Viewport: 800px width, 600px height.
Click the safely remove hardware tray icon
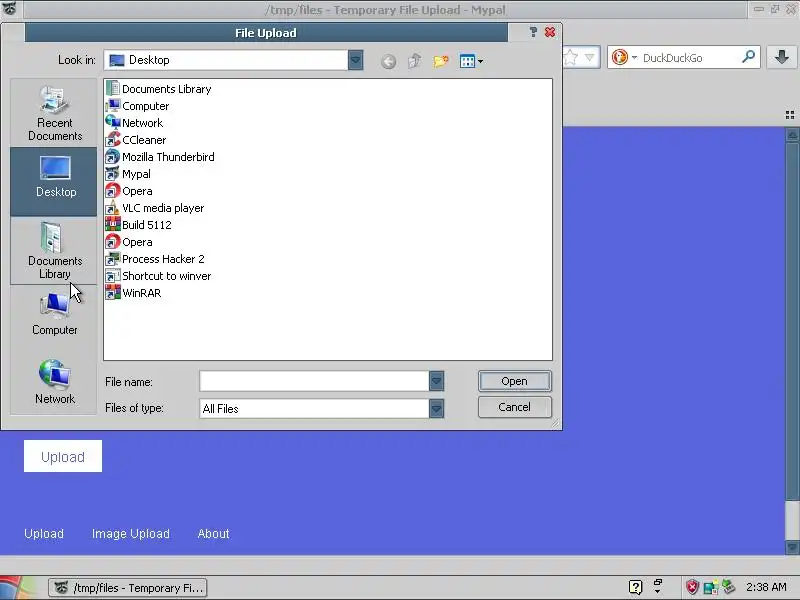point(728,587)
